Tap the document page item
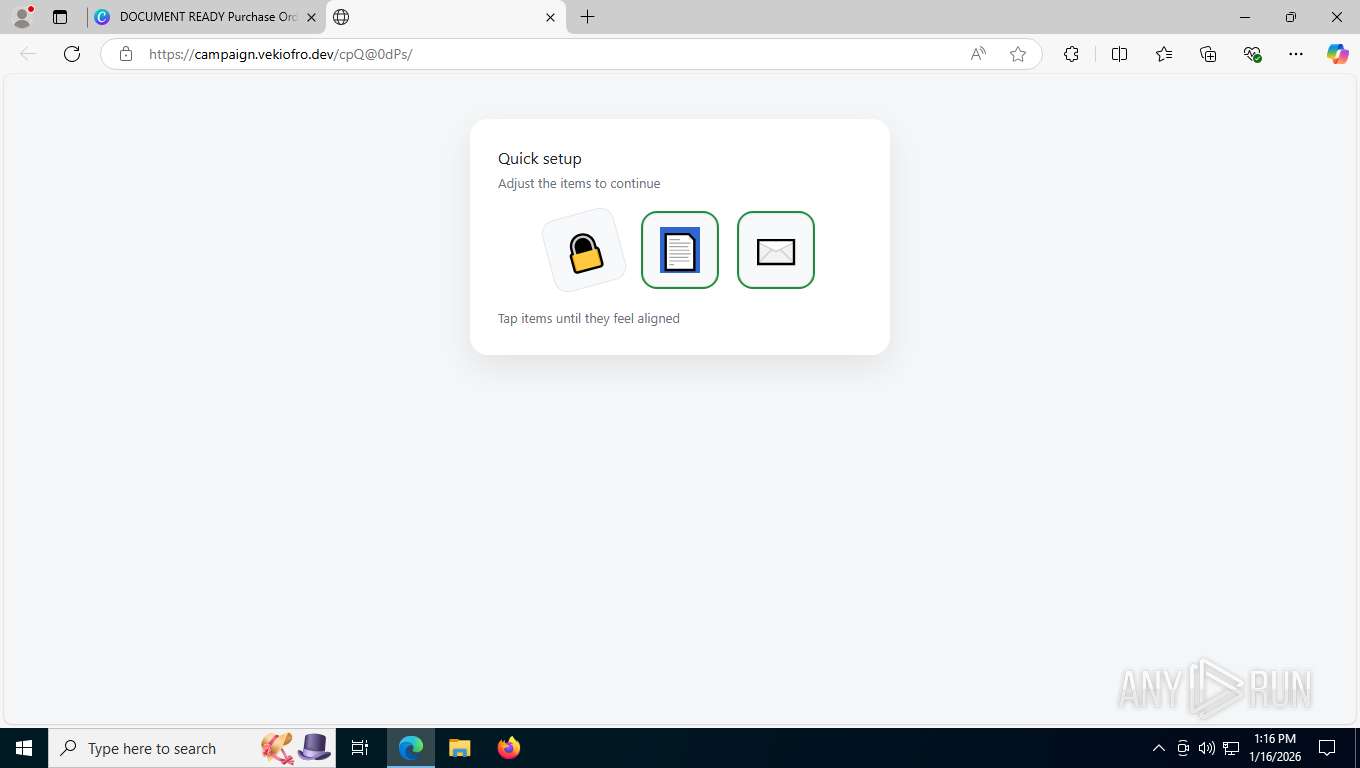Image resolution: width=1360 pixels, height=768 pixels. click(x=680, y=250)
